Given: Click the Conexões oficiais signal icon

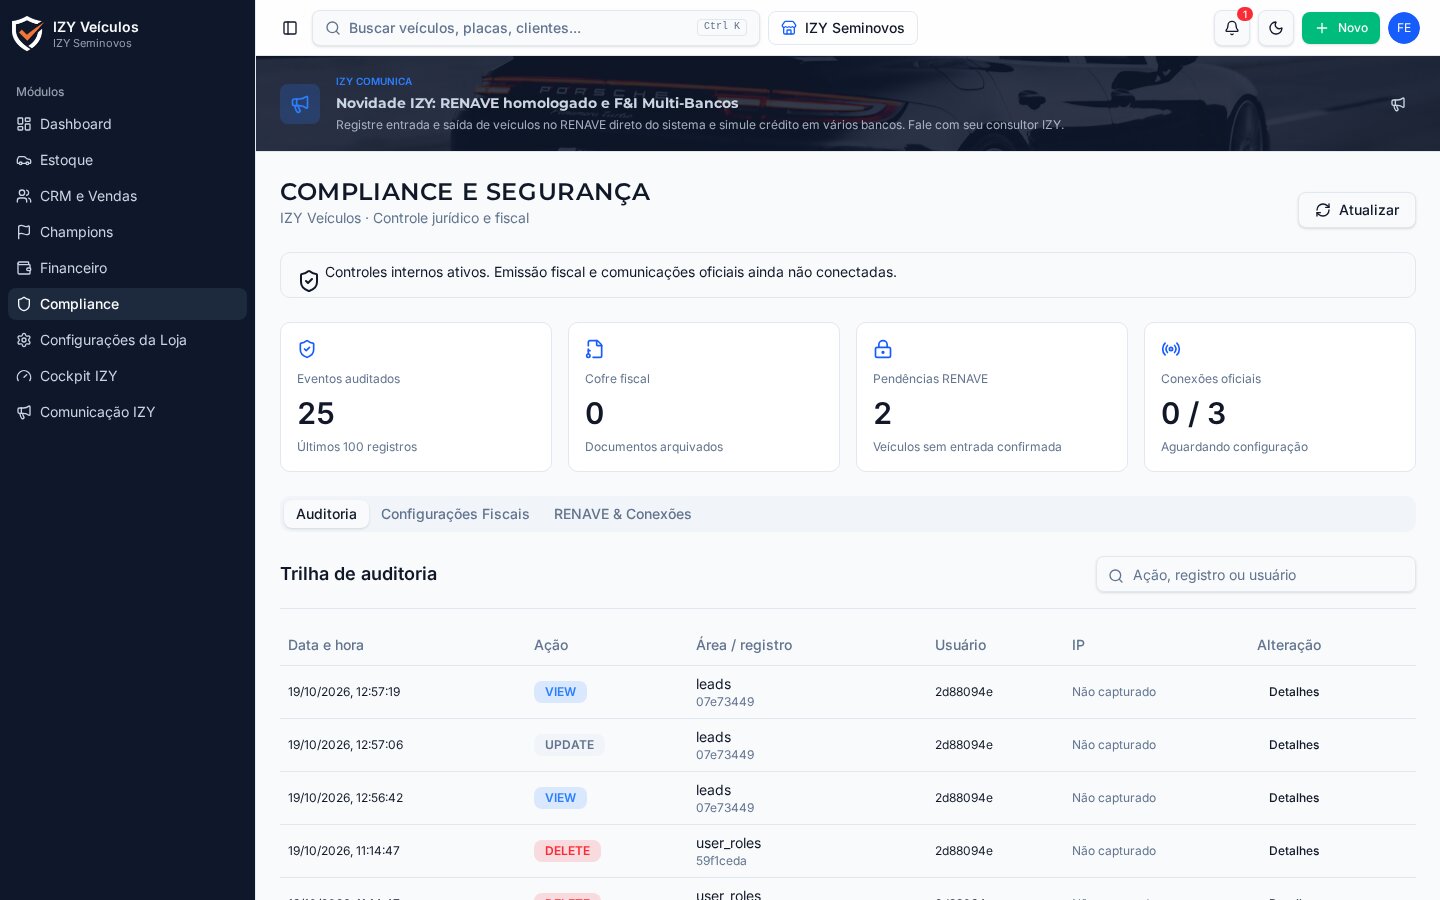Looking at the screenshot, I should (x=1171, y=349).
